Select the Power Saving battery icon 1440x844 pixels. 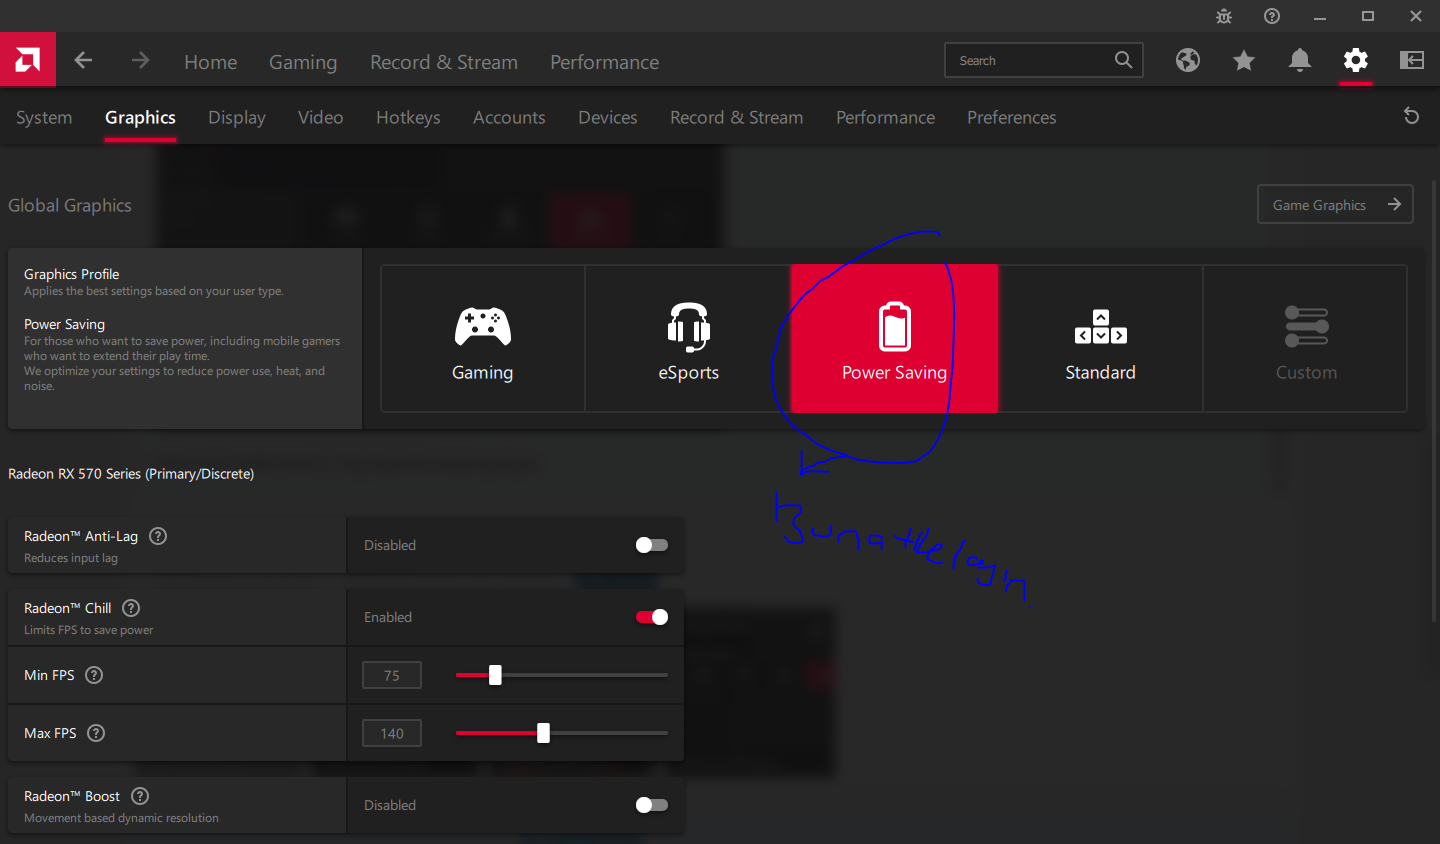(895, 326)
